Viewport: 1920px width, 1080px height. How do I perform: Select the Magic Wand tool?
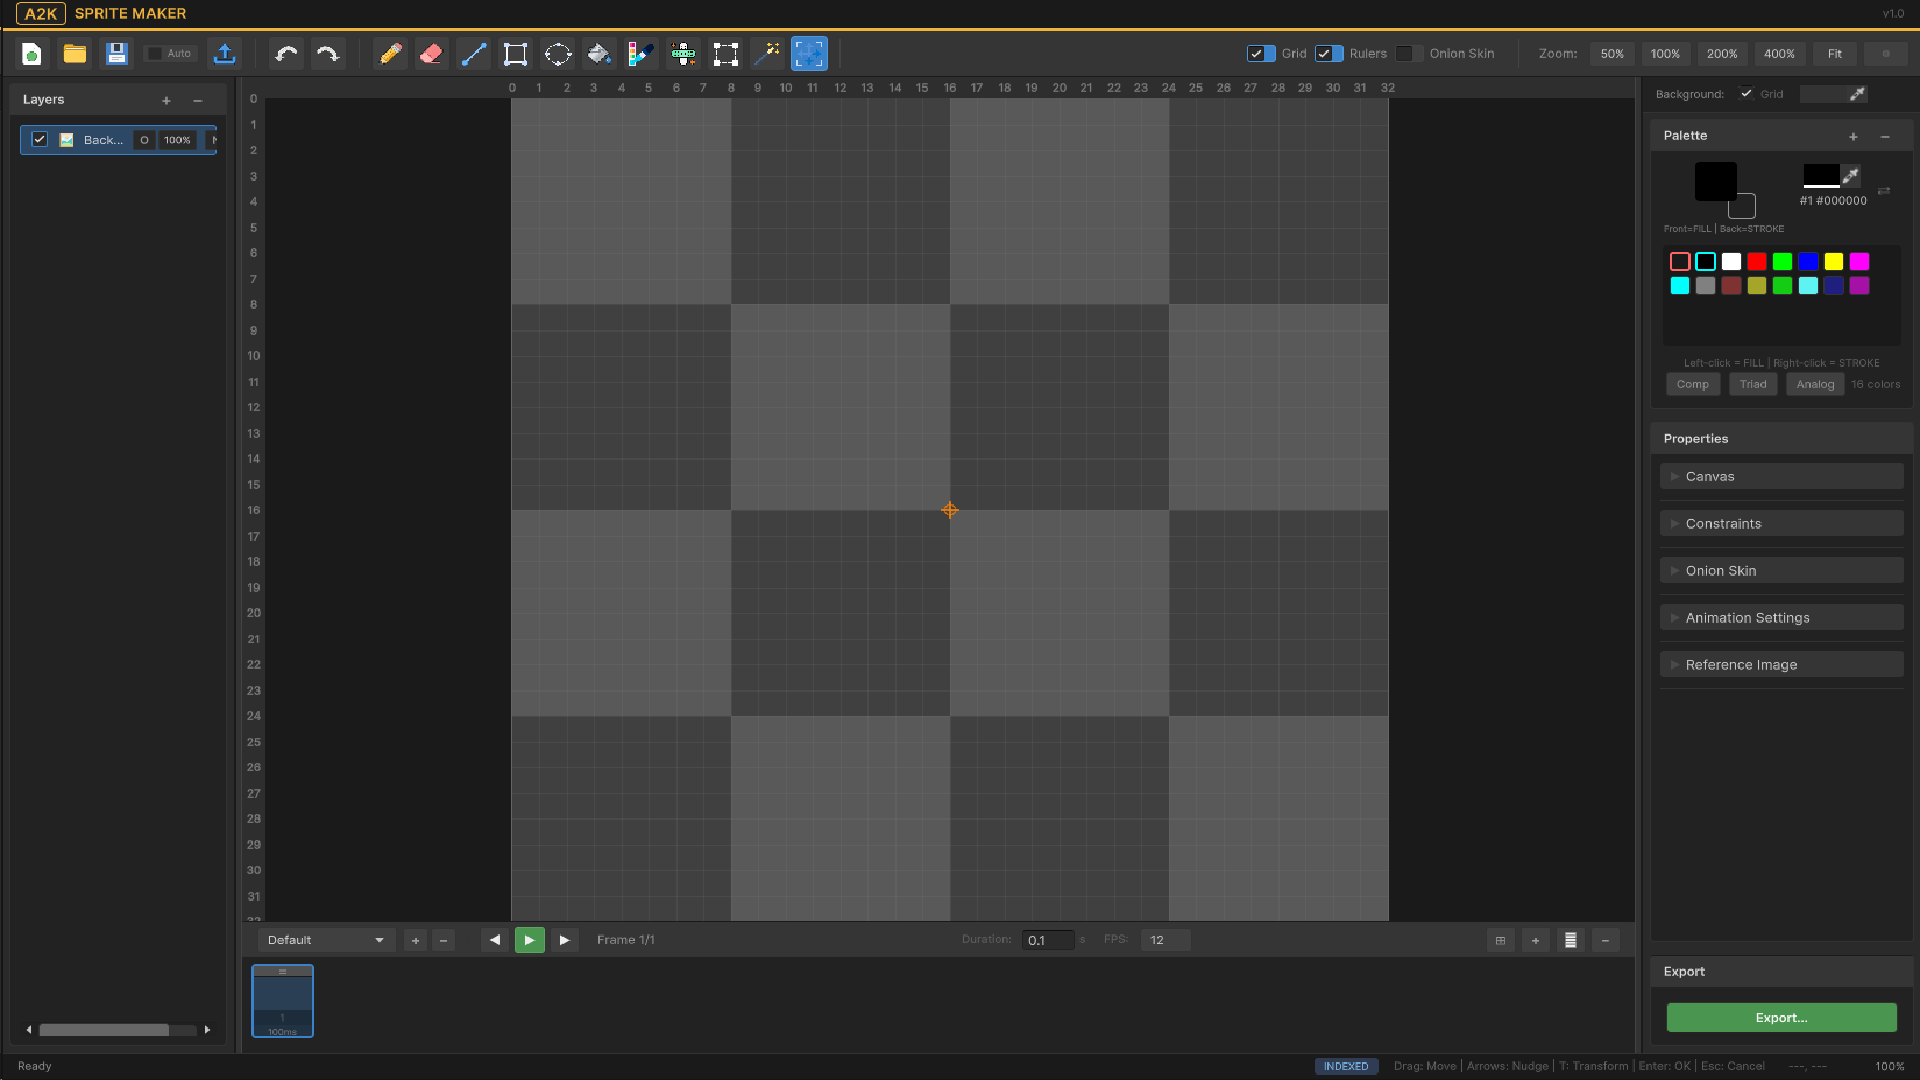click(x=767, y=54)
